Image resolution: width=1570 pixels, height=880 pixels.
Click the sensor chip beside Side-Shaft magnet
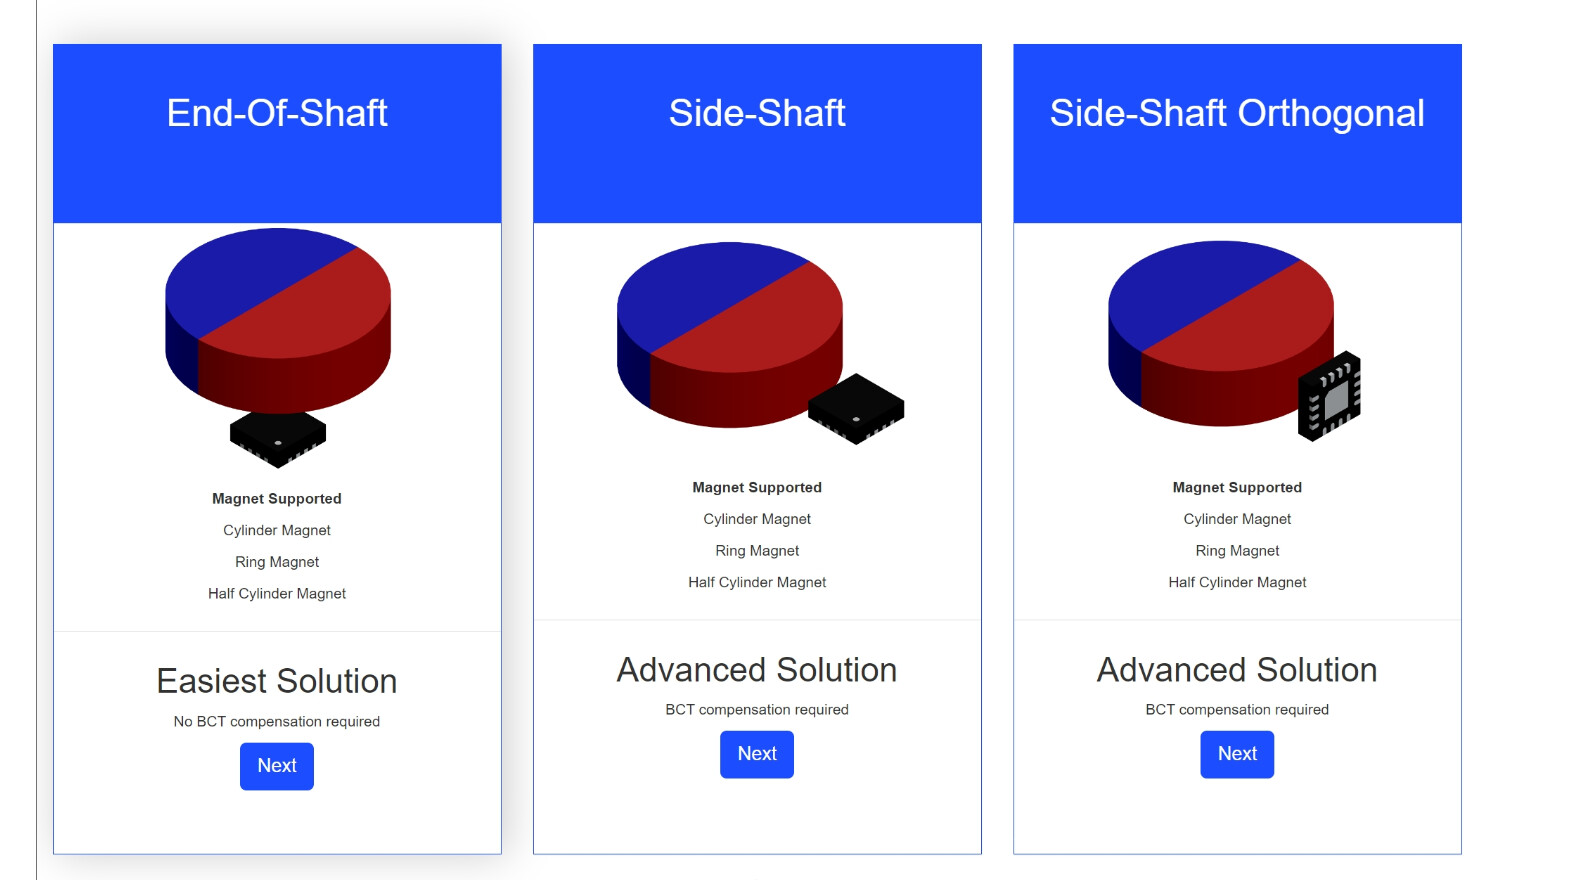point(856,408)
